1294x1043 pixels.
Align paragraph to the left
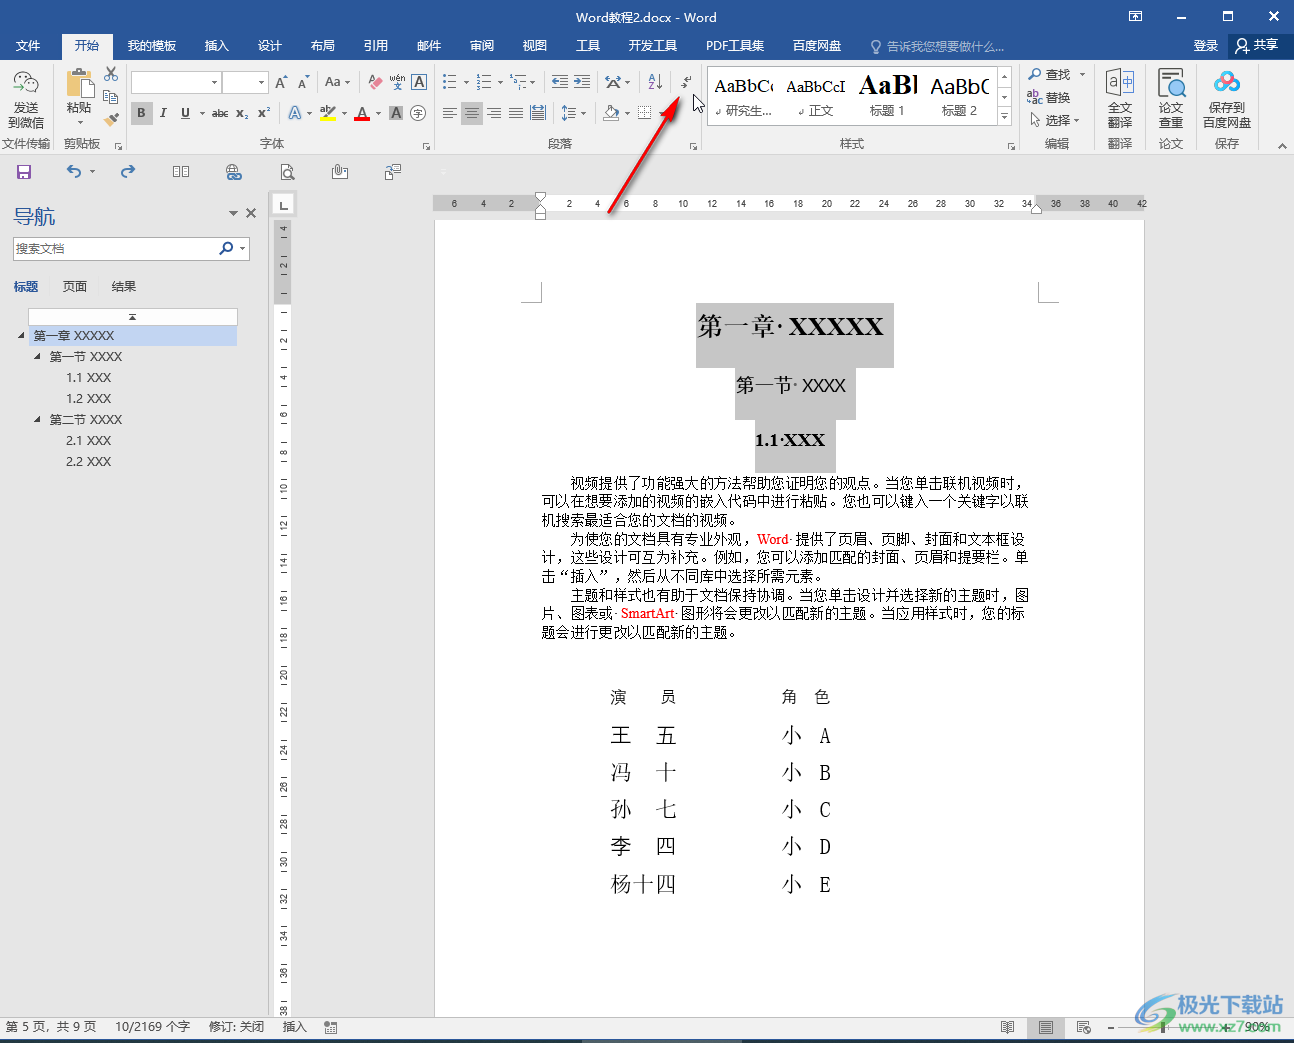tap(450, 113)
